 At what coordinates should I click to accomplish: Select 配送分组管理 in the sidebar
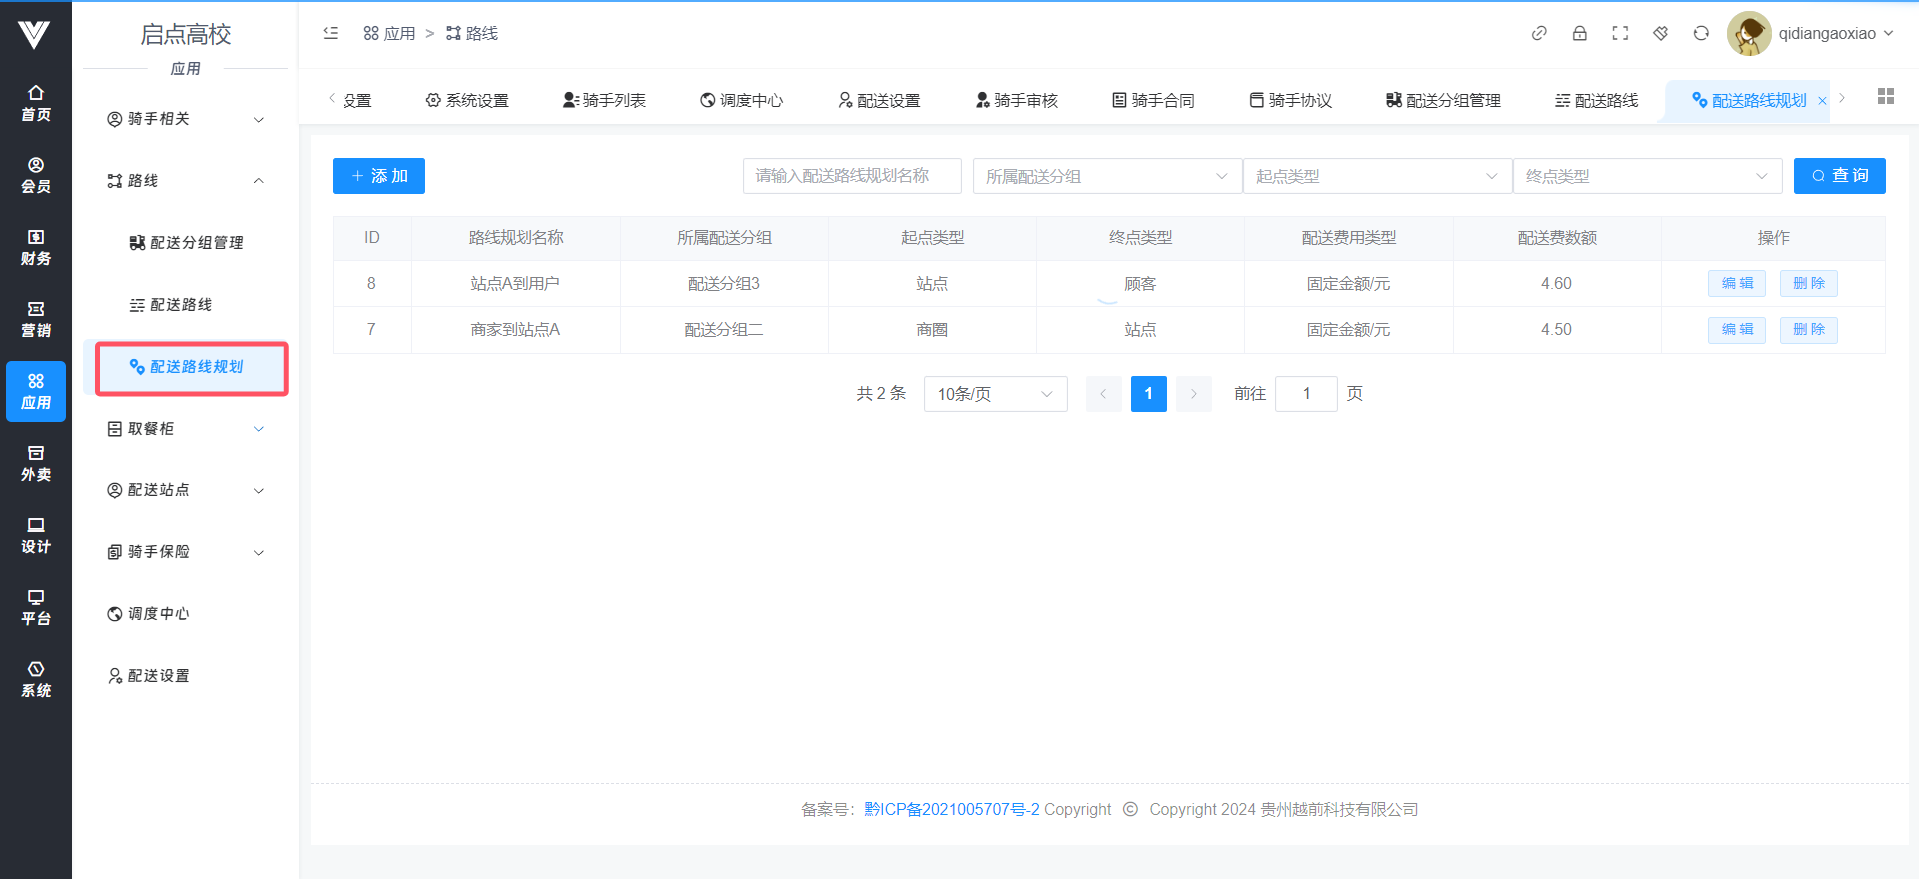pyautogui.click(x=196, y=243)
